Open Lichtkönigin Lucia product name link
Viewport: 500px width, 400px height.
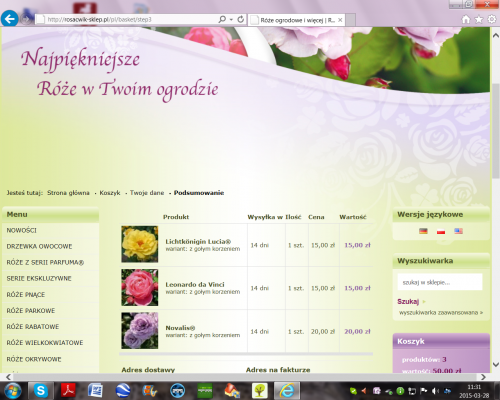pyautogui.click(x=198, y=242)
